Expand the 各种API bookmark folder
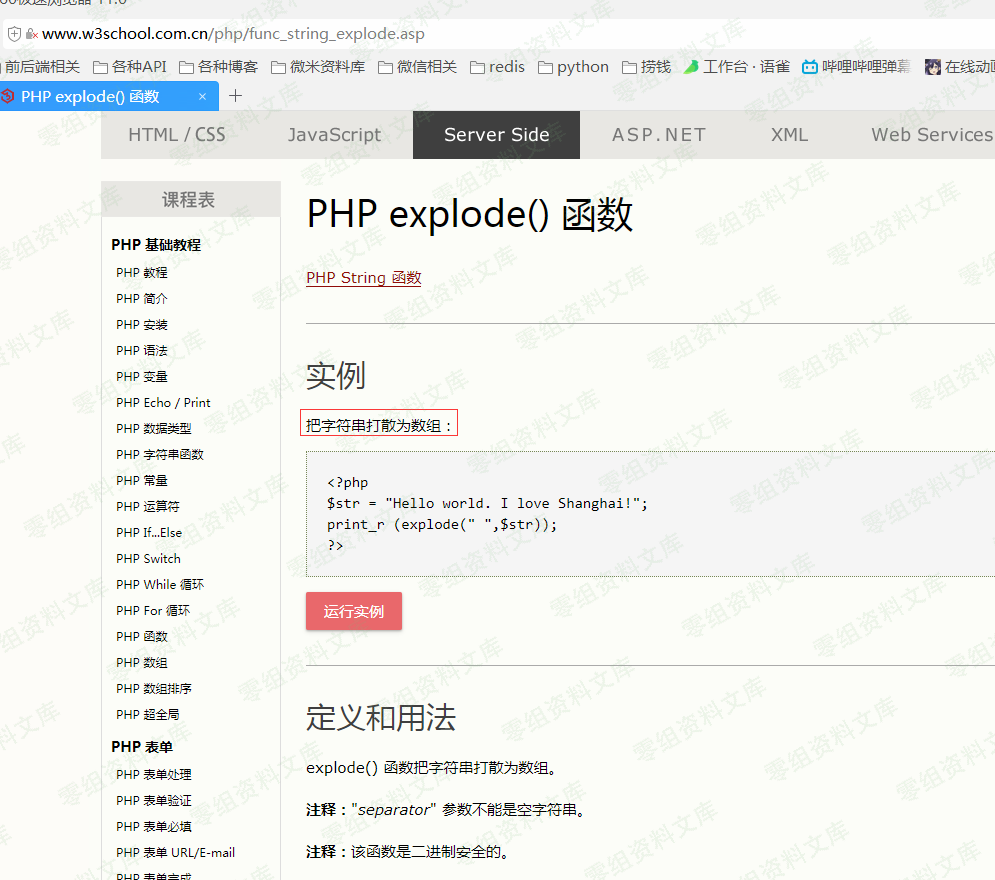This screenshot has height=880, width=995. (x=130, y=67)
